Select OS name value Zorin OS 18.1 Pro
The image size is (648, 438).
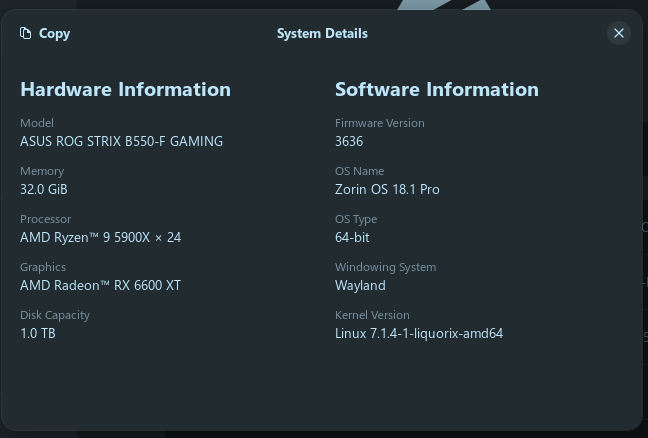pyautogui.click(x=387, y=189)
